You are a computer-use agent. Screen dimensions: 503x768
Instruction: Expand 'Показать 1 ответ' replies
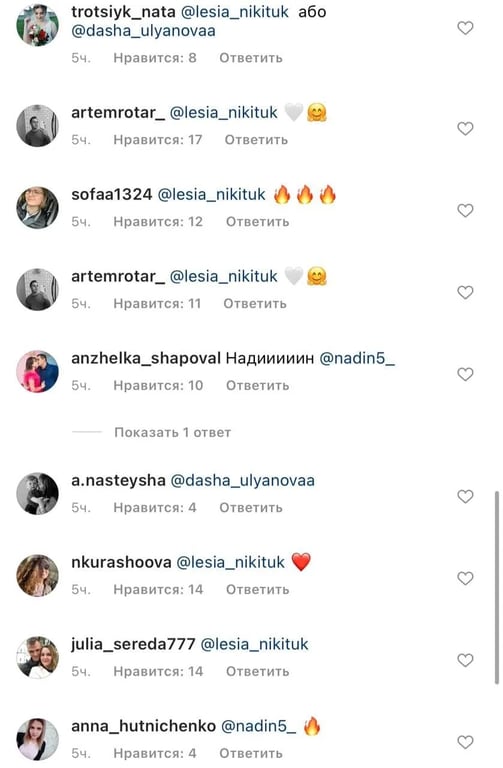[172, 432]
